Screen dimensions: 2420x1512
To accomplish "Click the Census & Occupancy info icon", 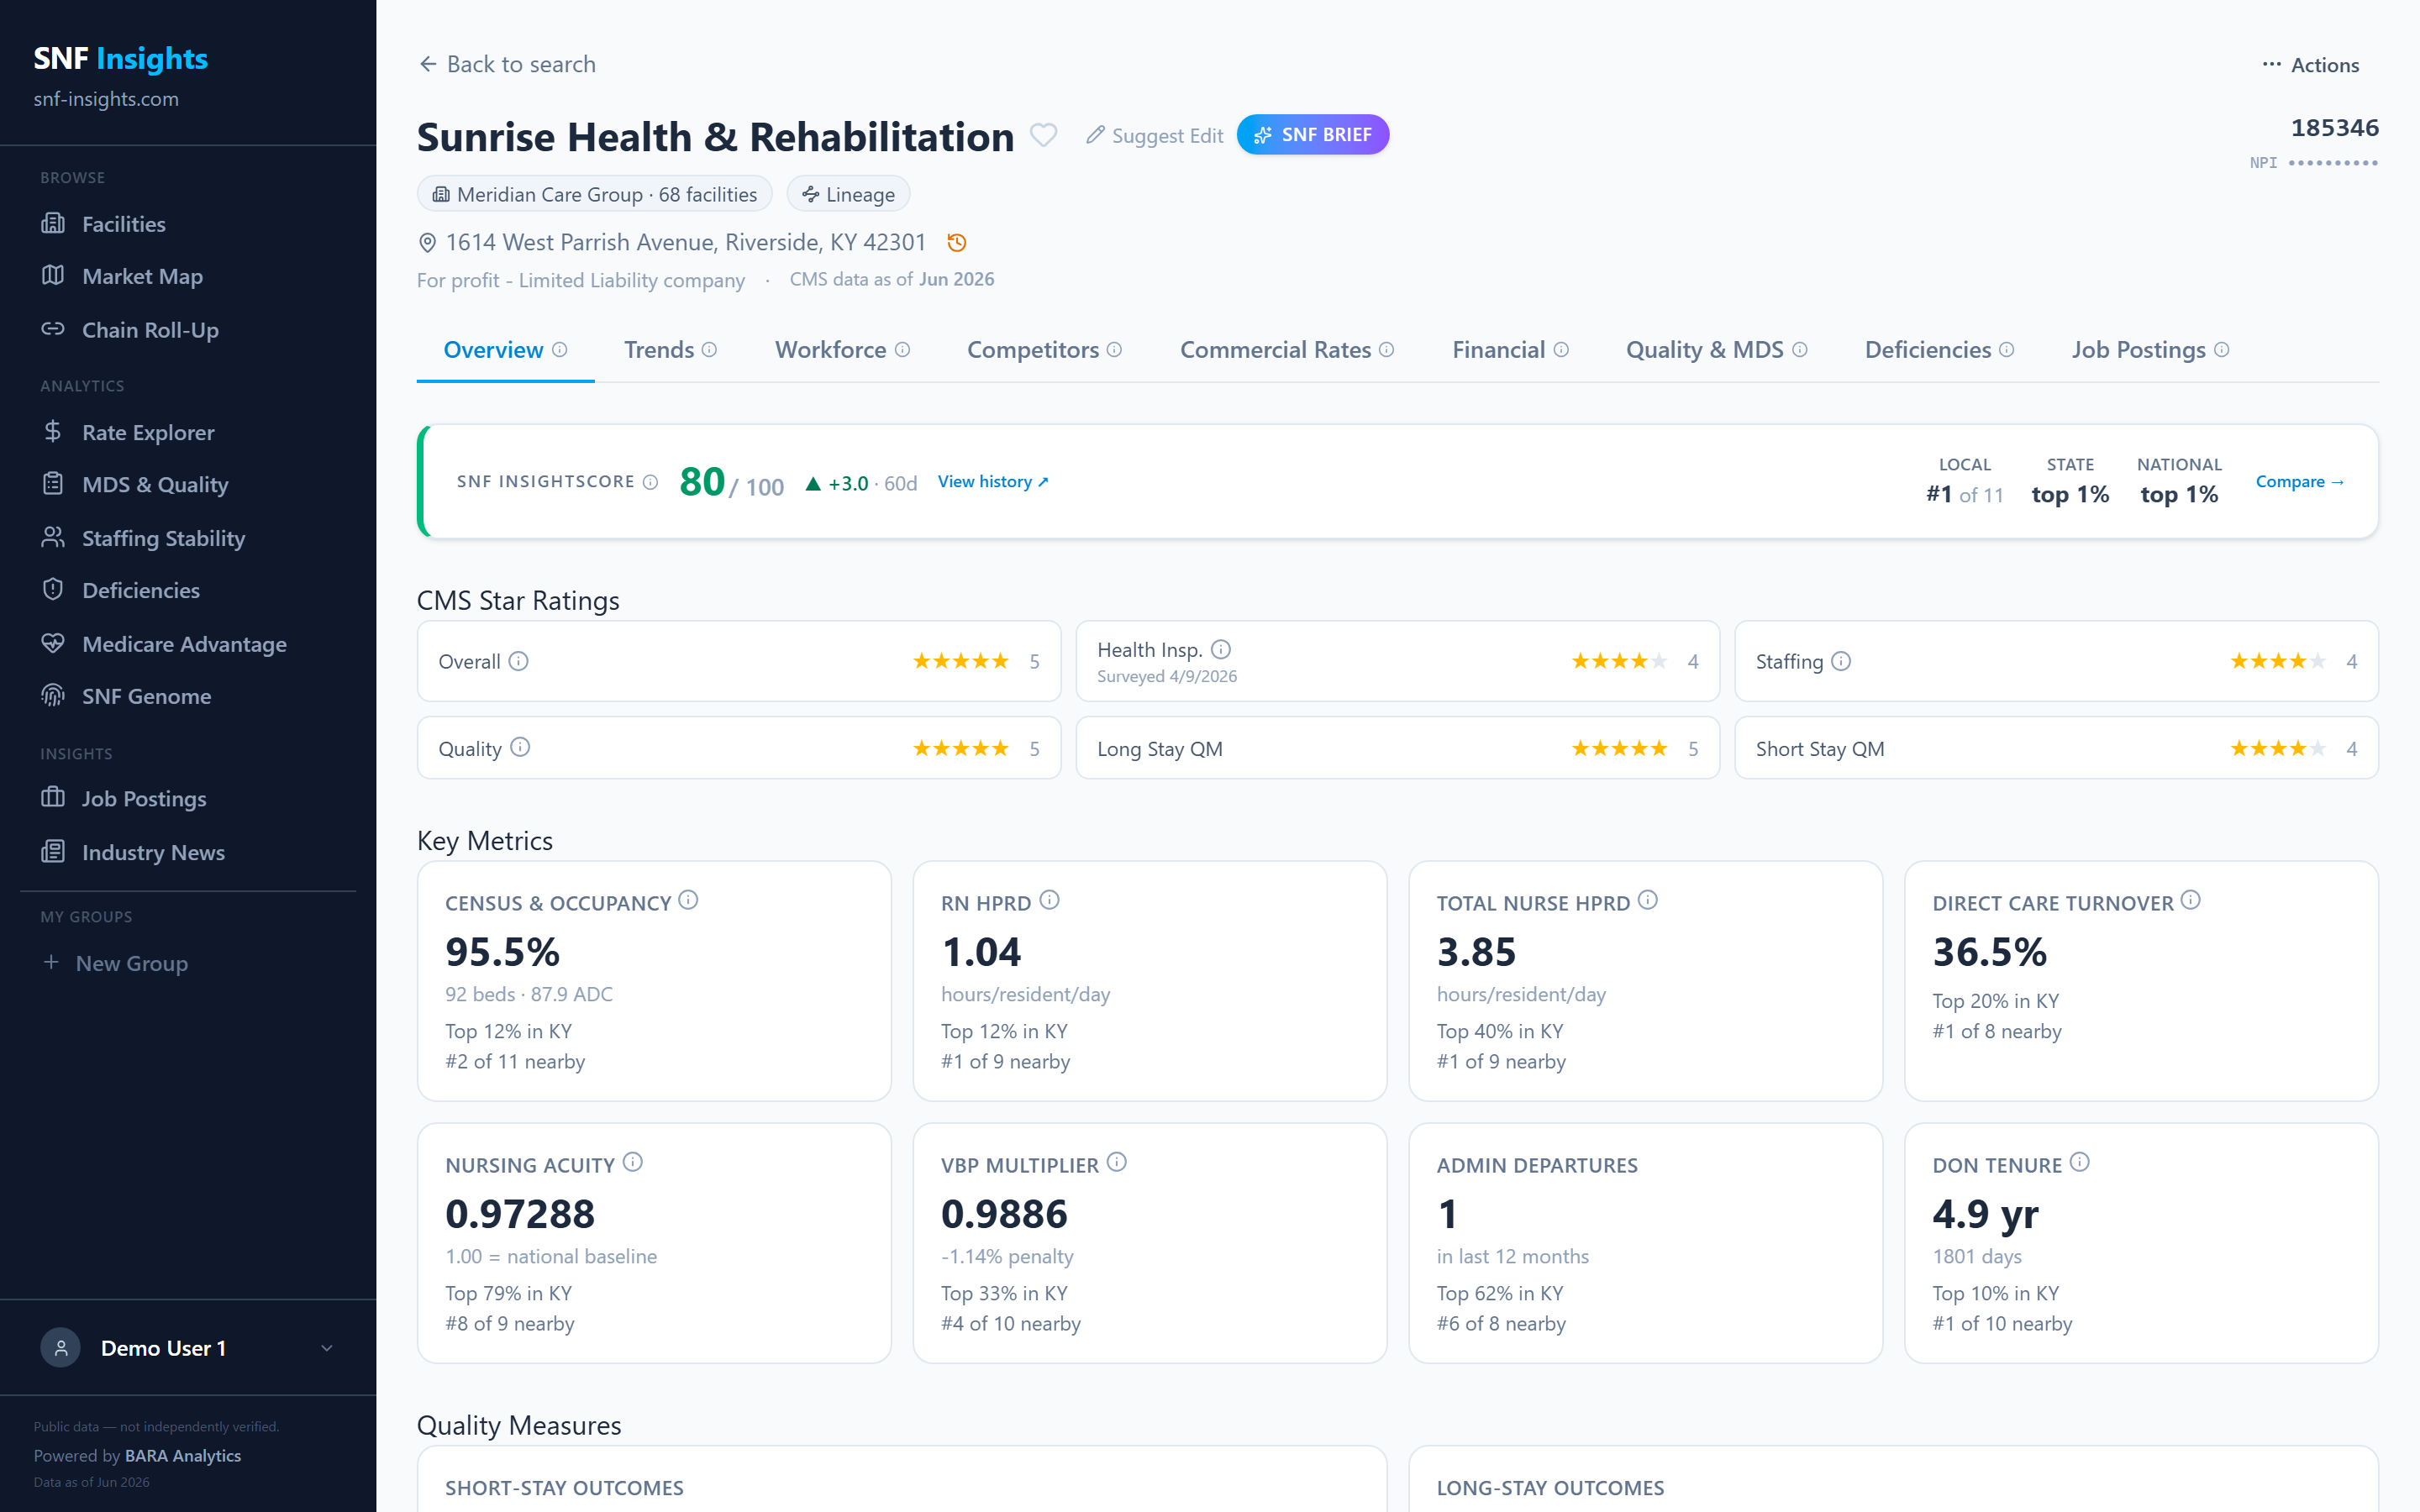I will click(x=688, y=900).
